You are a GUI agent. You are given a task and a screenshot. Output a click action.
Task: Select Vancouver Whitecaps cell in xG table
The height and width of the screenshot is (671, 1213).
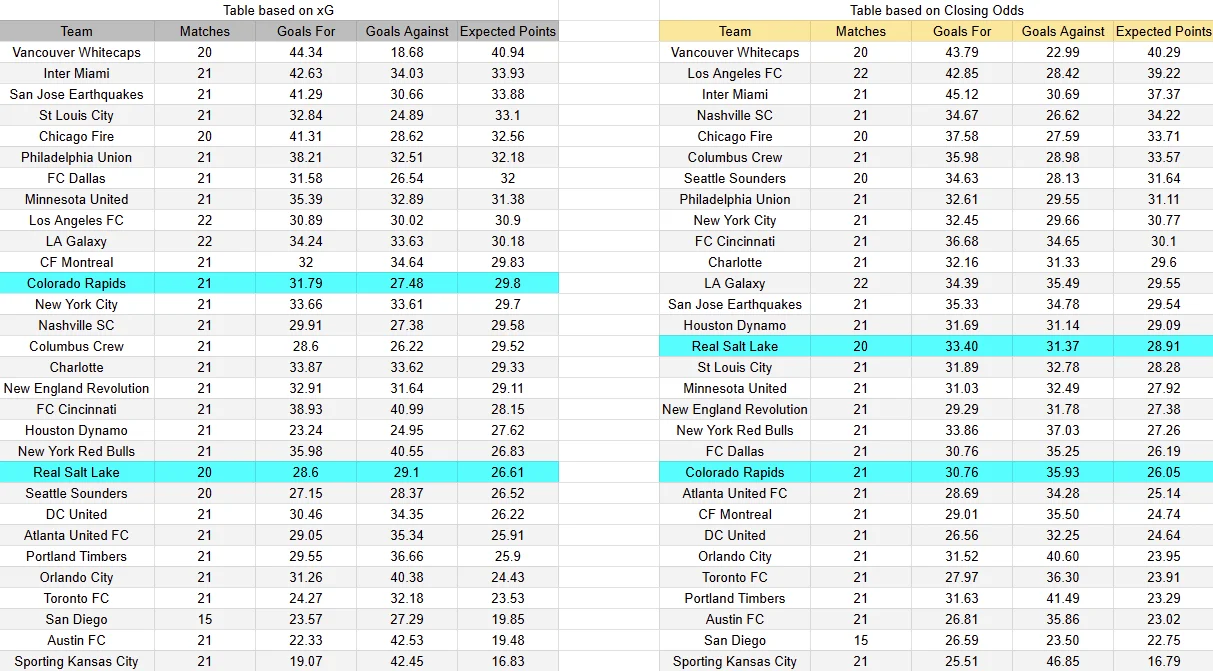77,52
